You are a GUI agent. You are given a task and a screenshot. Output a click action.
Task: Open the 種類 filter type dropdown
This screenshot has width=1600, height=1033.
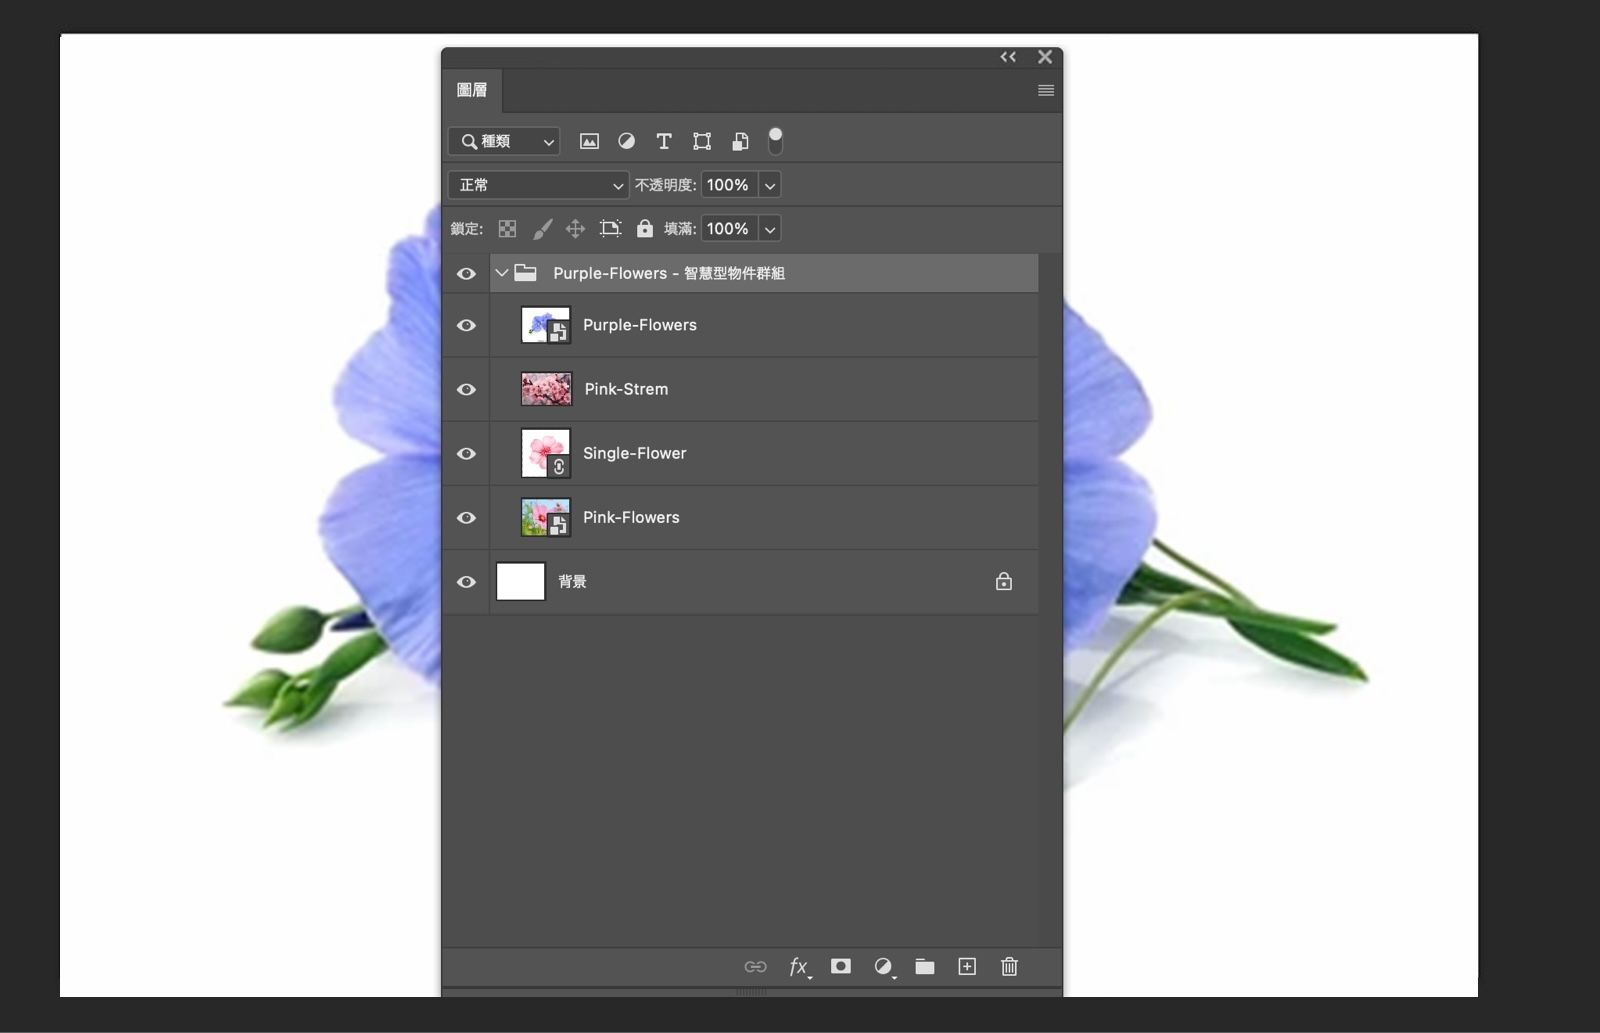tap(504, 141)
